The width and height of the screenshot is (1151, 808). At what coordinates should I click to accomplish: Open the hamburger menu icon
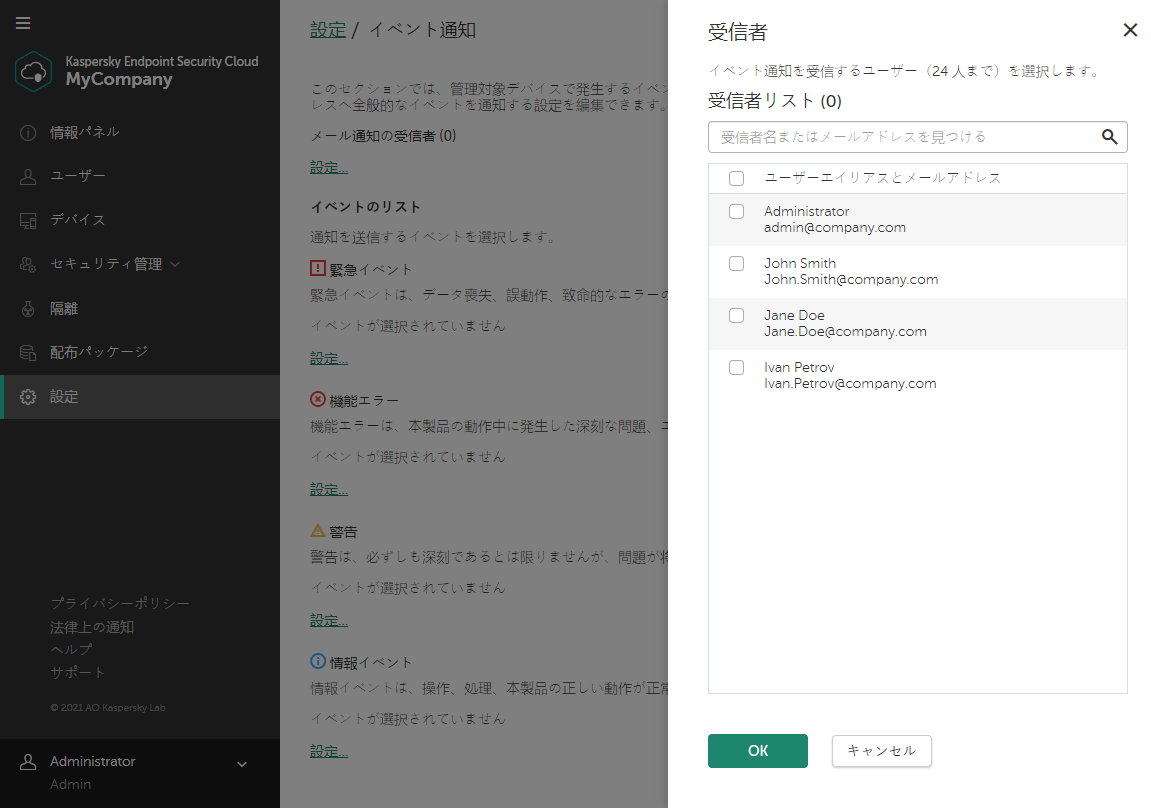tap(23, 23)
